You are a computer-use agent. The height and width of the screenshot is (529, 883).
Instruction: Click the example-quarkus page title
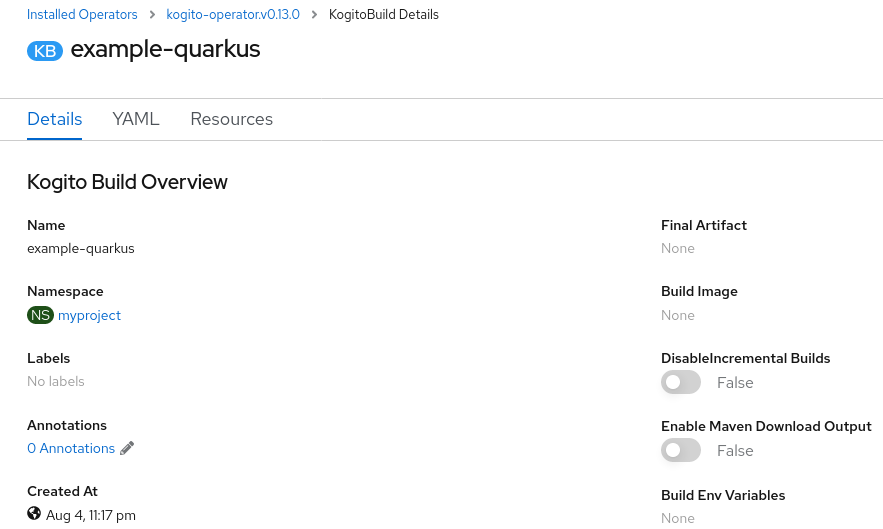click(165, 50)
